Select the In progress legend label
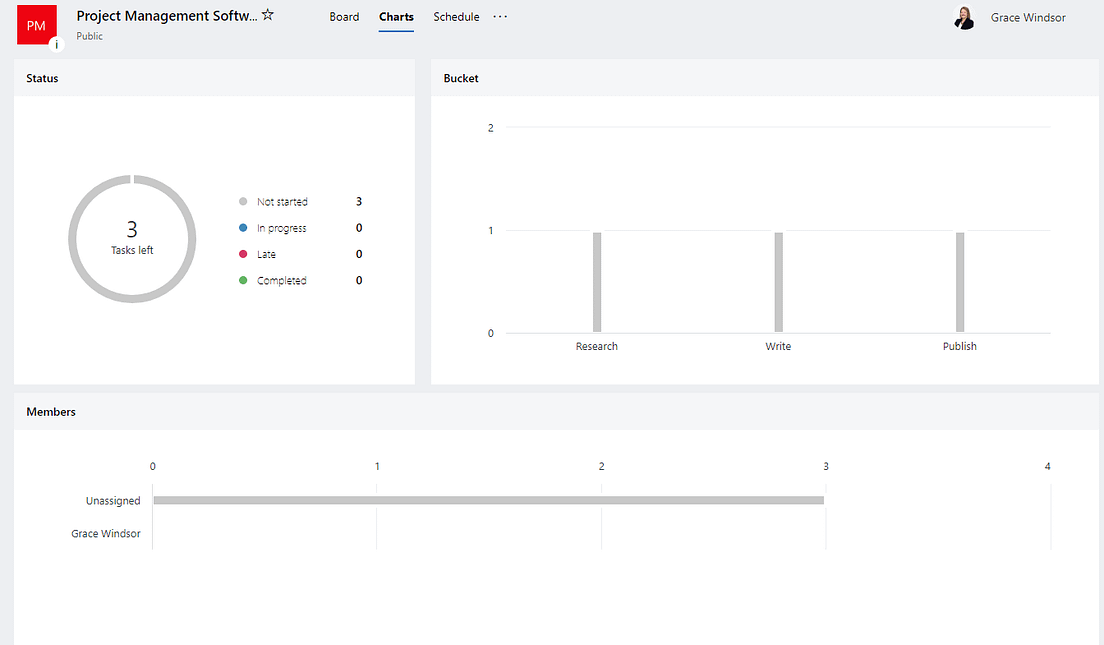The height and width of the screenshot is (645, 1104). tap(282, 228)
